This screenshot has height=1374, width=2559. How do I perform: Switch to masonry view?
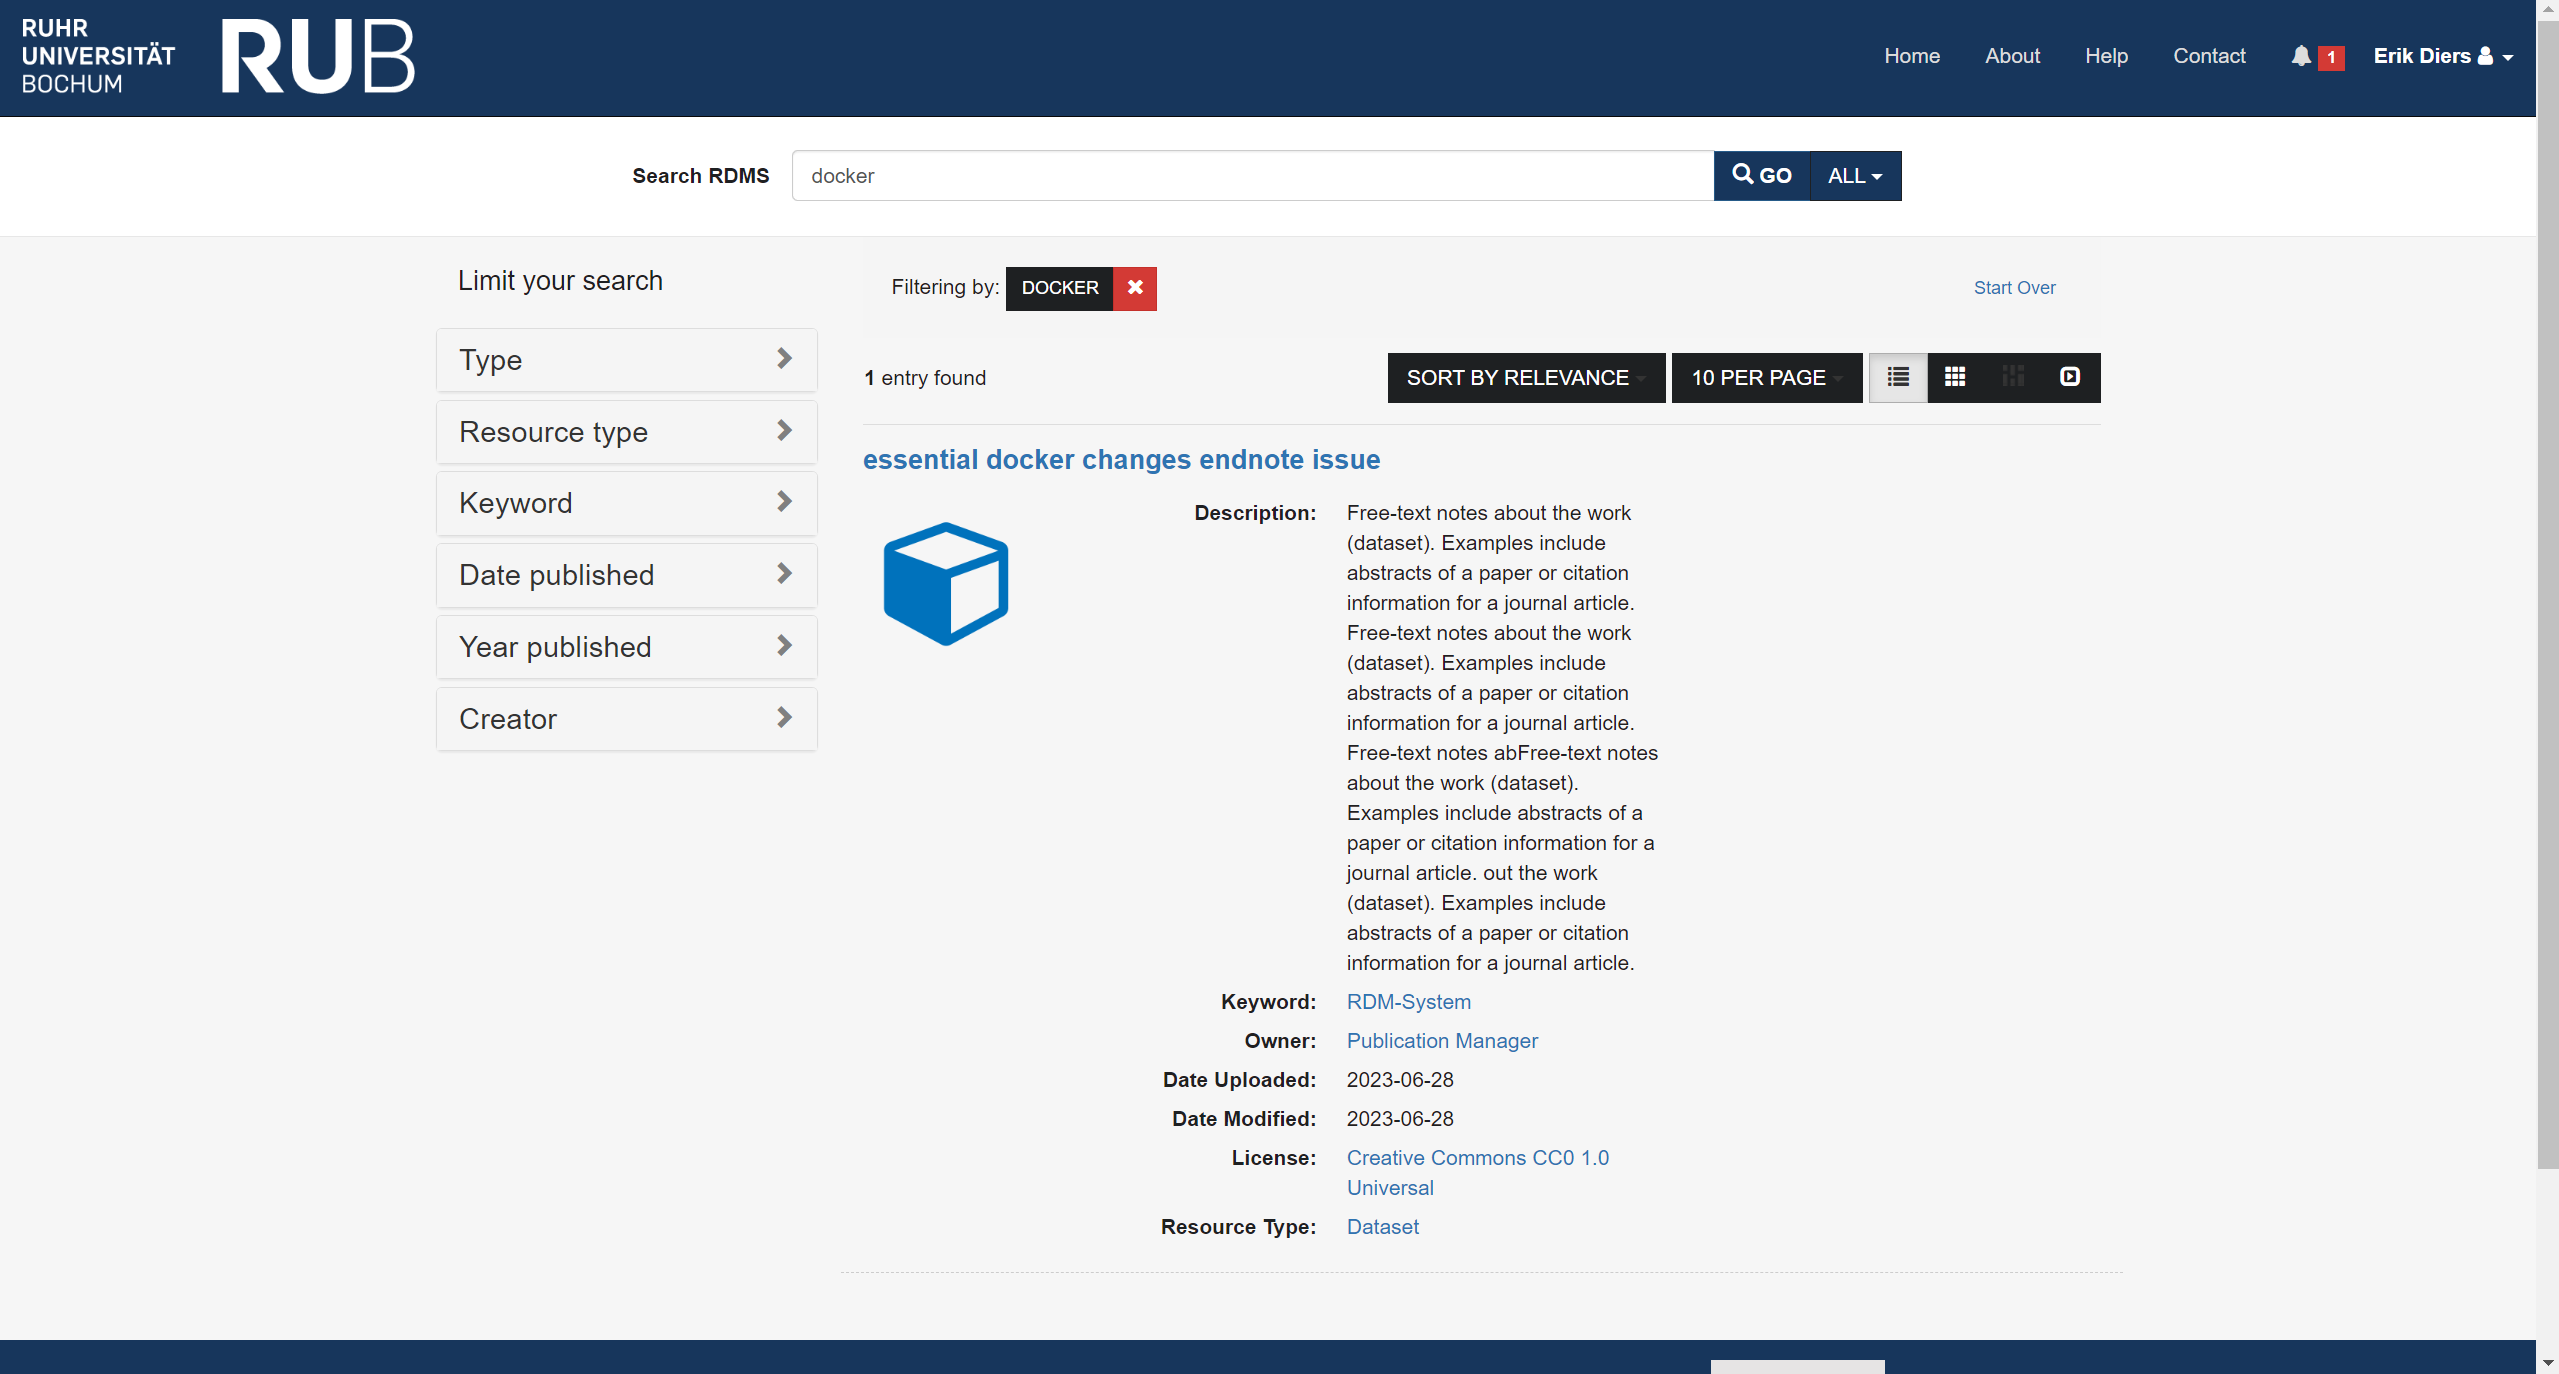[2013, 377]
